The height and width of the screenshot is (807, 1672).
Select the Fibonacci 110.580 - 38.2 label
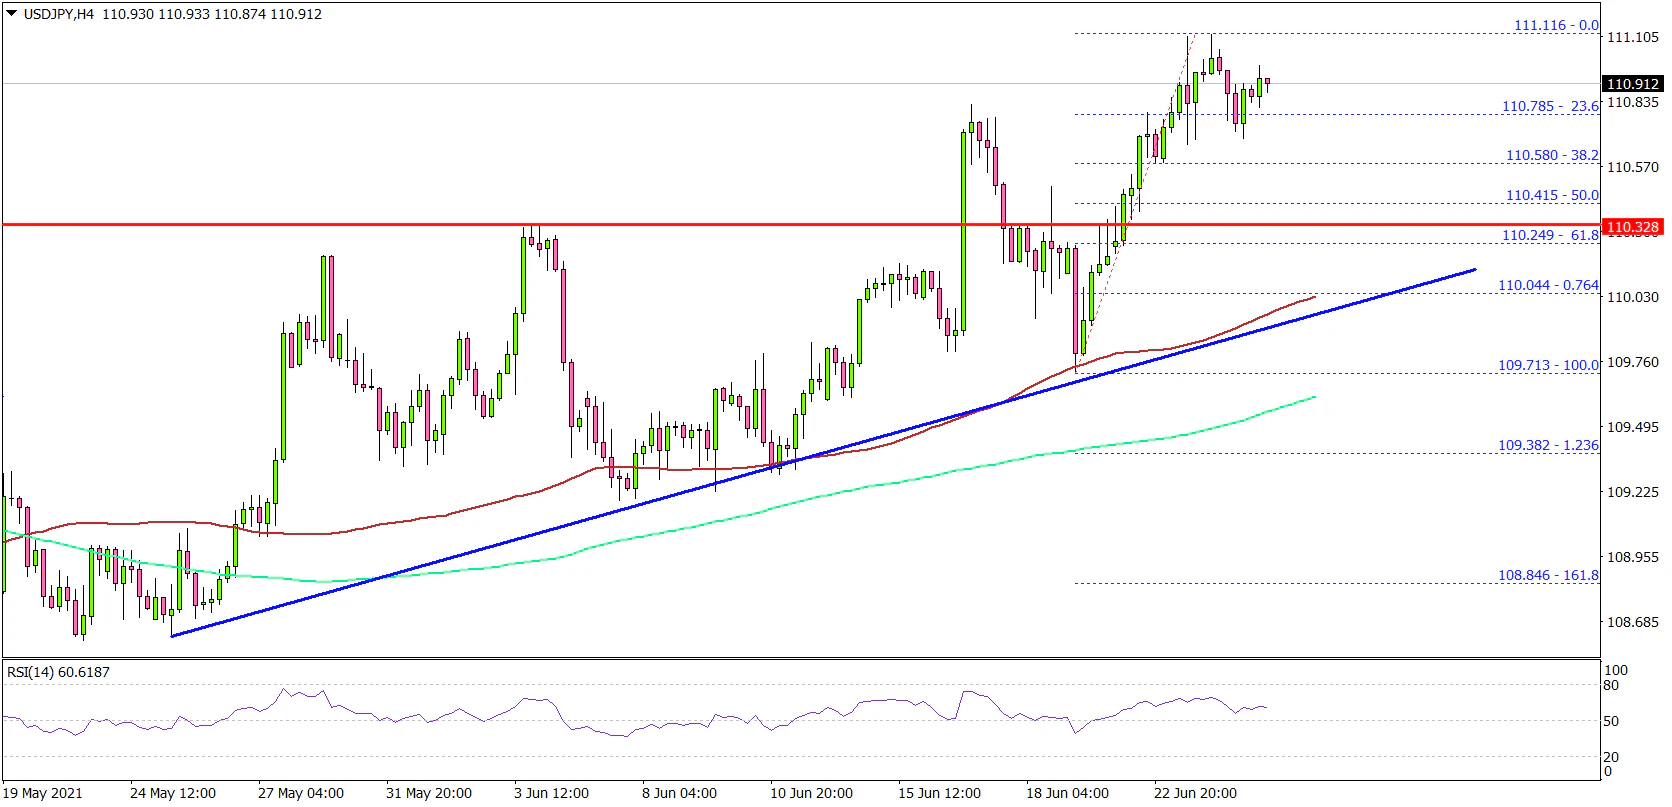[x=1552, y=155]
